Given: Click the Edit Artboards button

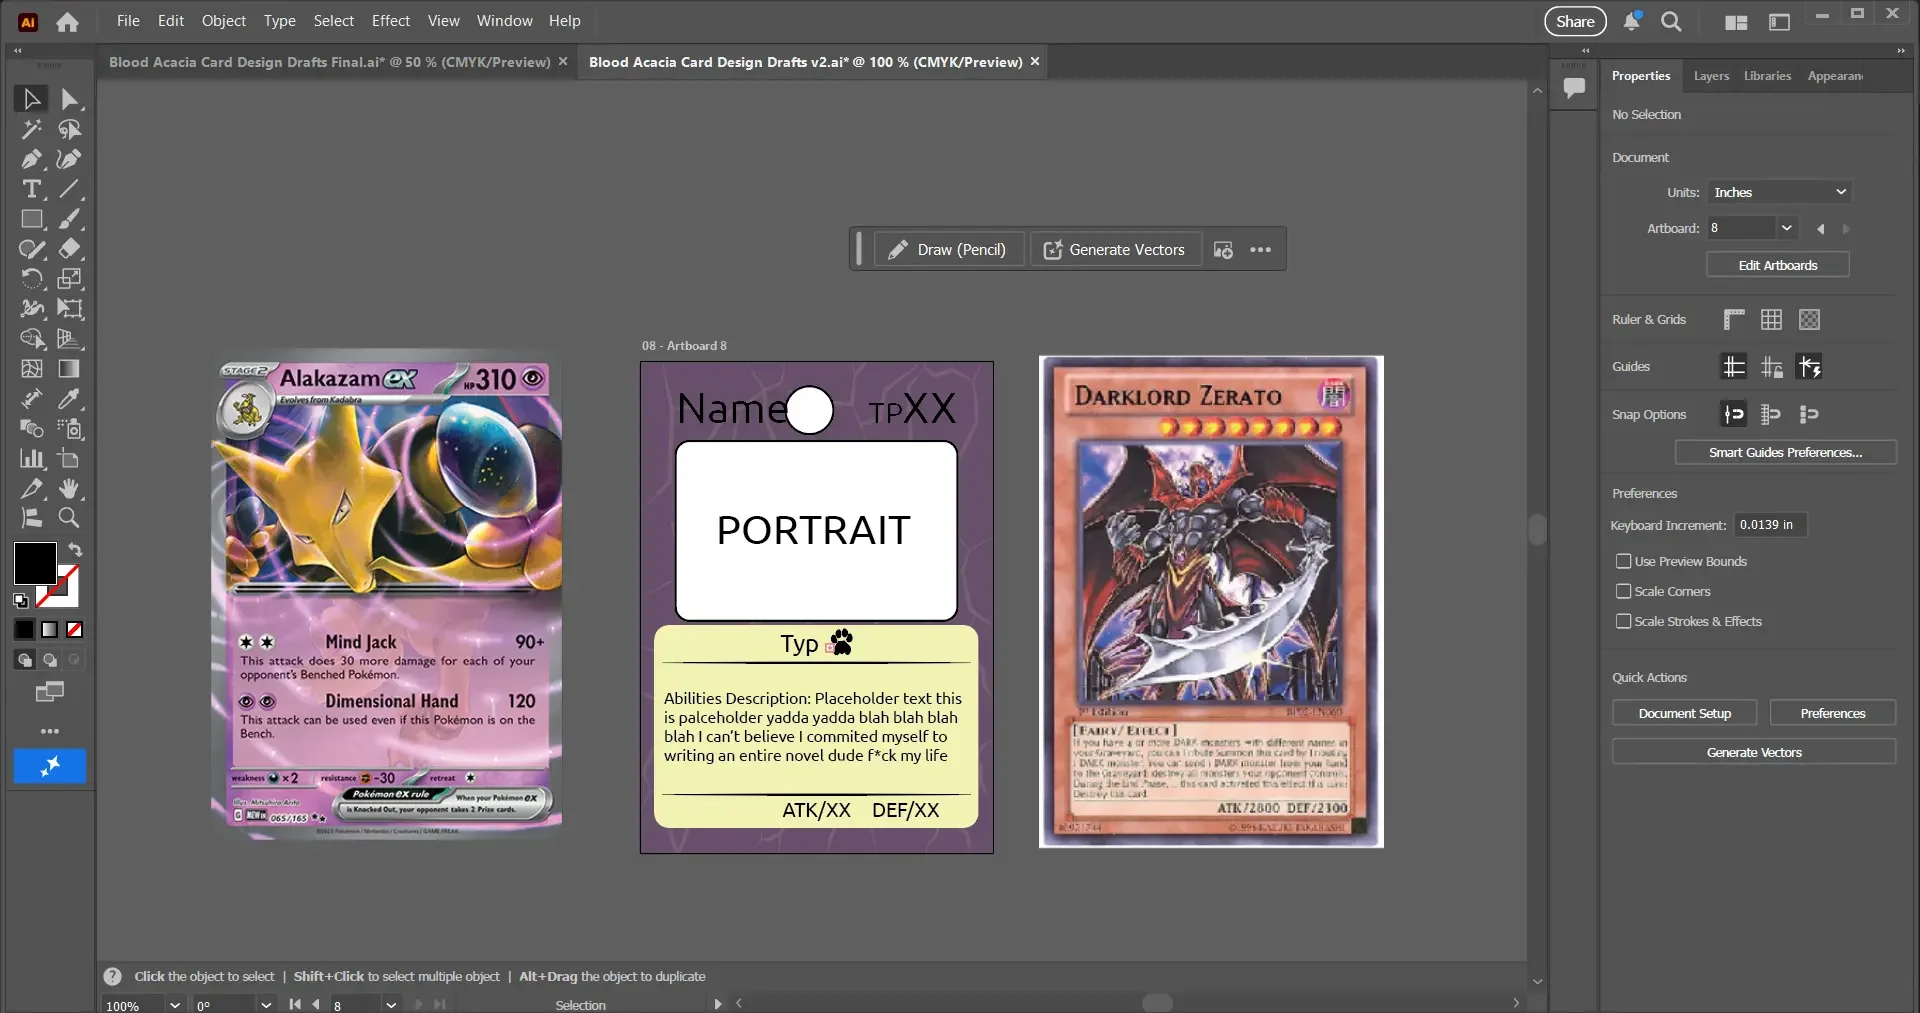Looking at the screenshot, I should 1778,265.
